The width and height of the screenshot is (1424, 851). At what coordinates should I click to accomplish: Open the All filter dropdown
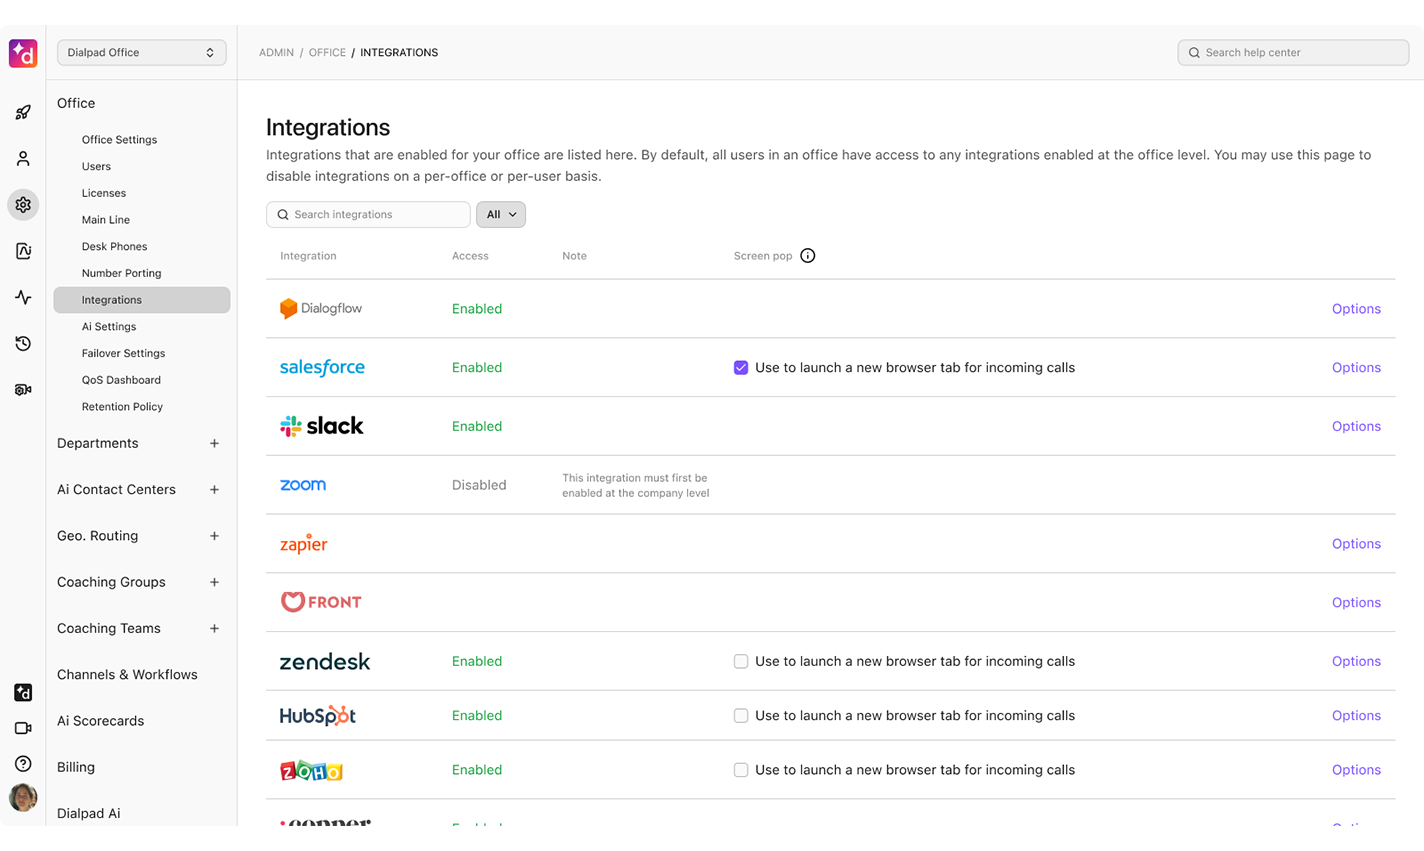[500, 214]
